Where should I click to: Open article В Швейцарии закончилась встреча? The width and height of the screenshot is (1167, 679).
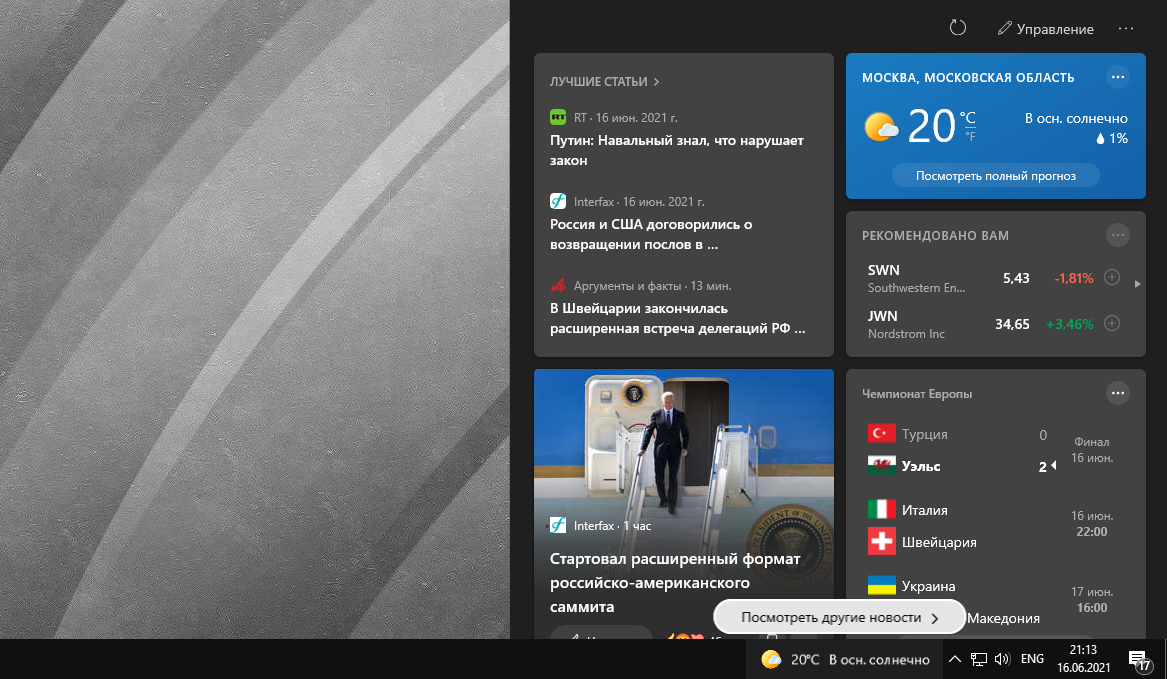pos(677,319)
